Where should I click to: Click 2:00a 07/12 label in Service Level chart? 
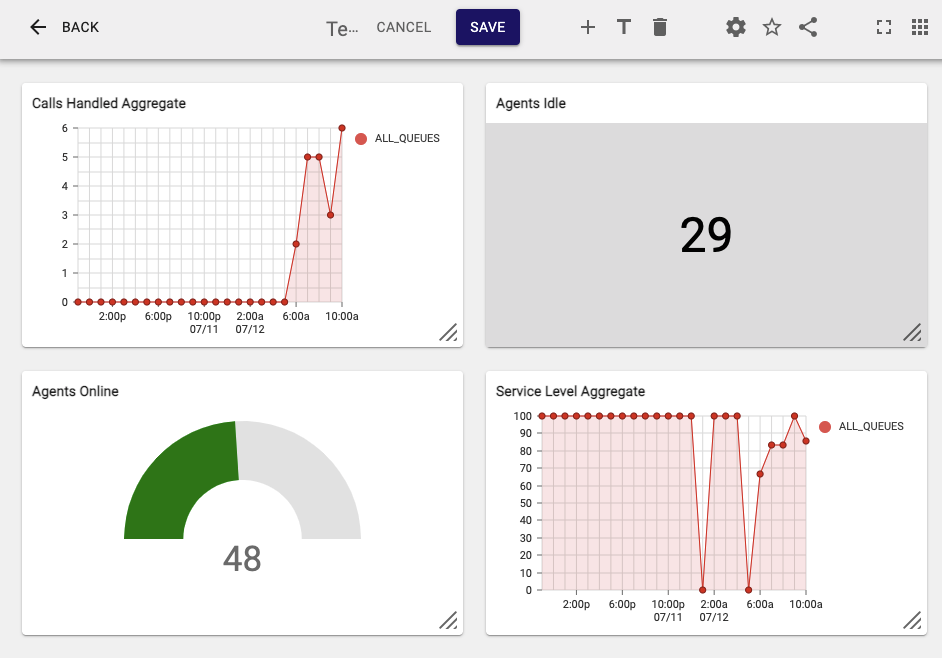(714, 611)
